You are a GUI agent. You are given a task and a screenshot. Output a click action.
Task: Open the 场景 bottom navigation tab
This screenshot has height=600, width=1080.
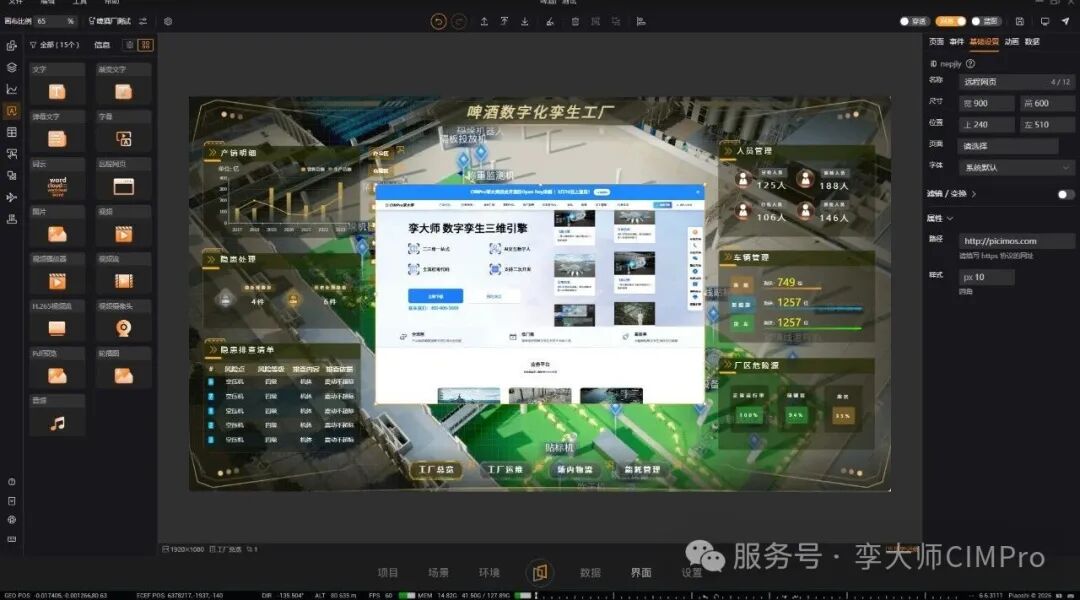click(x=438, y=572)
